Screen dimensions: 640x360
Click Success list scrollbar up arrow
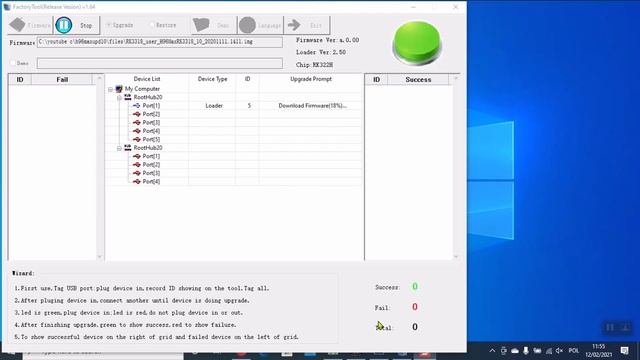coord(456,78)
